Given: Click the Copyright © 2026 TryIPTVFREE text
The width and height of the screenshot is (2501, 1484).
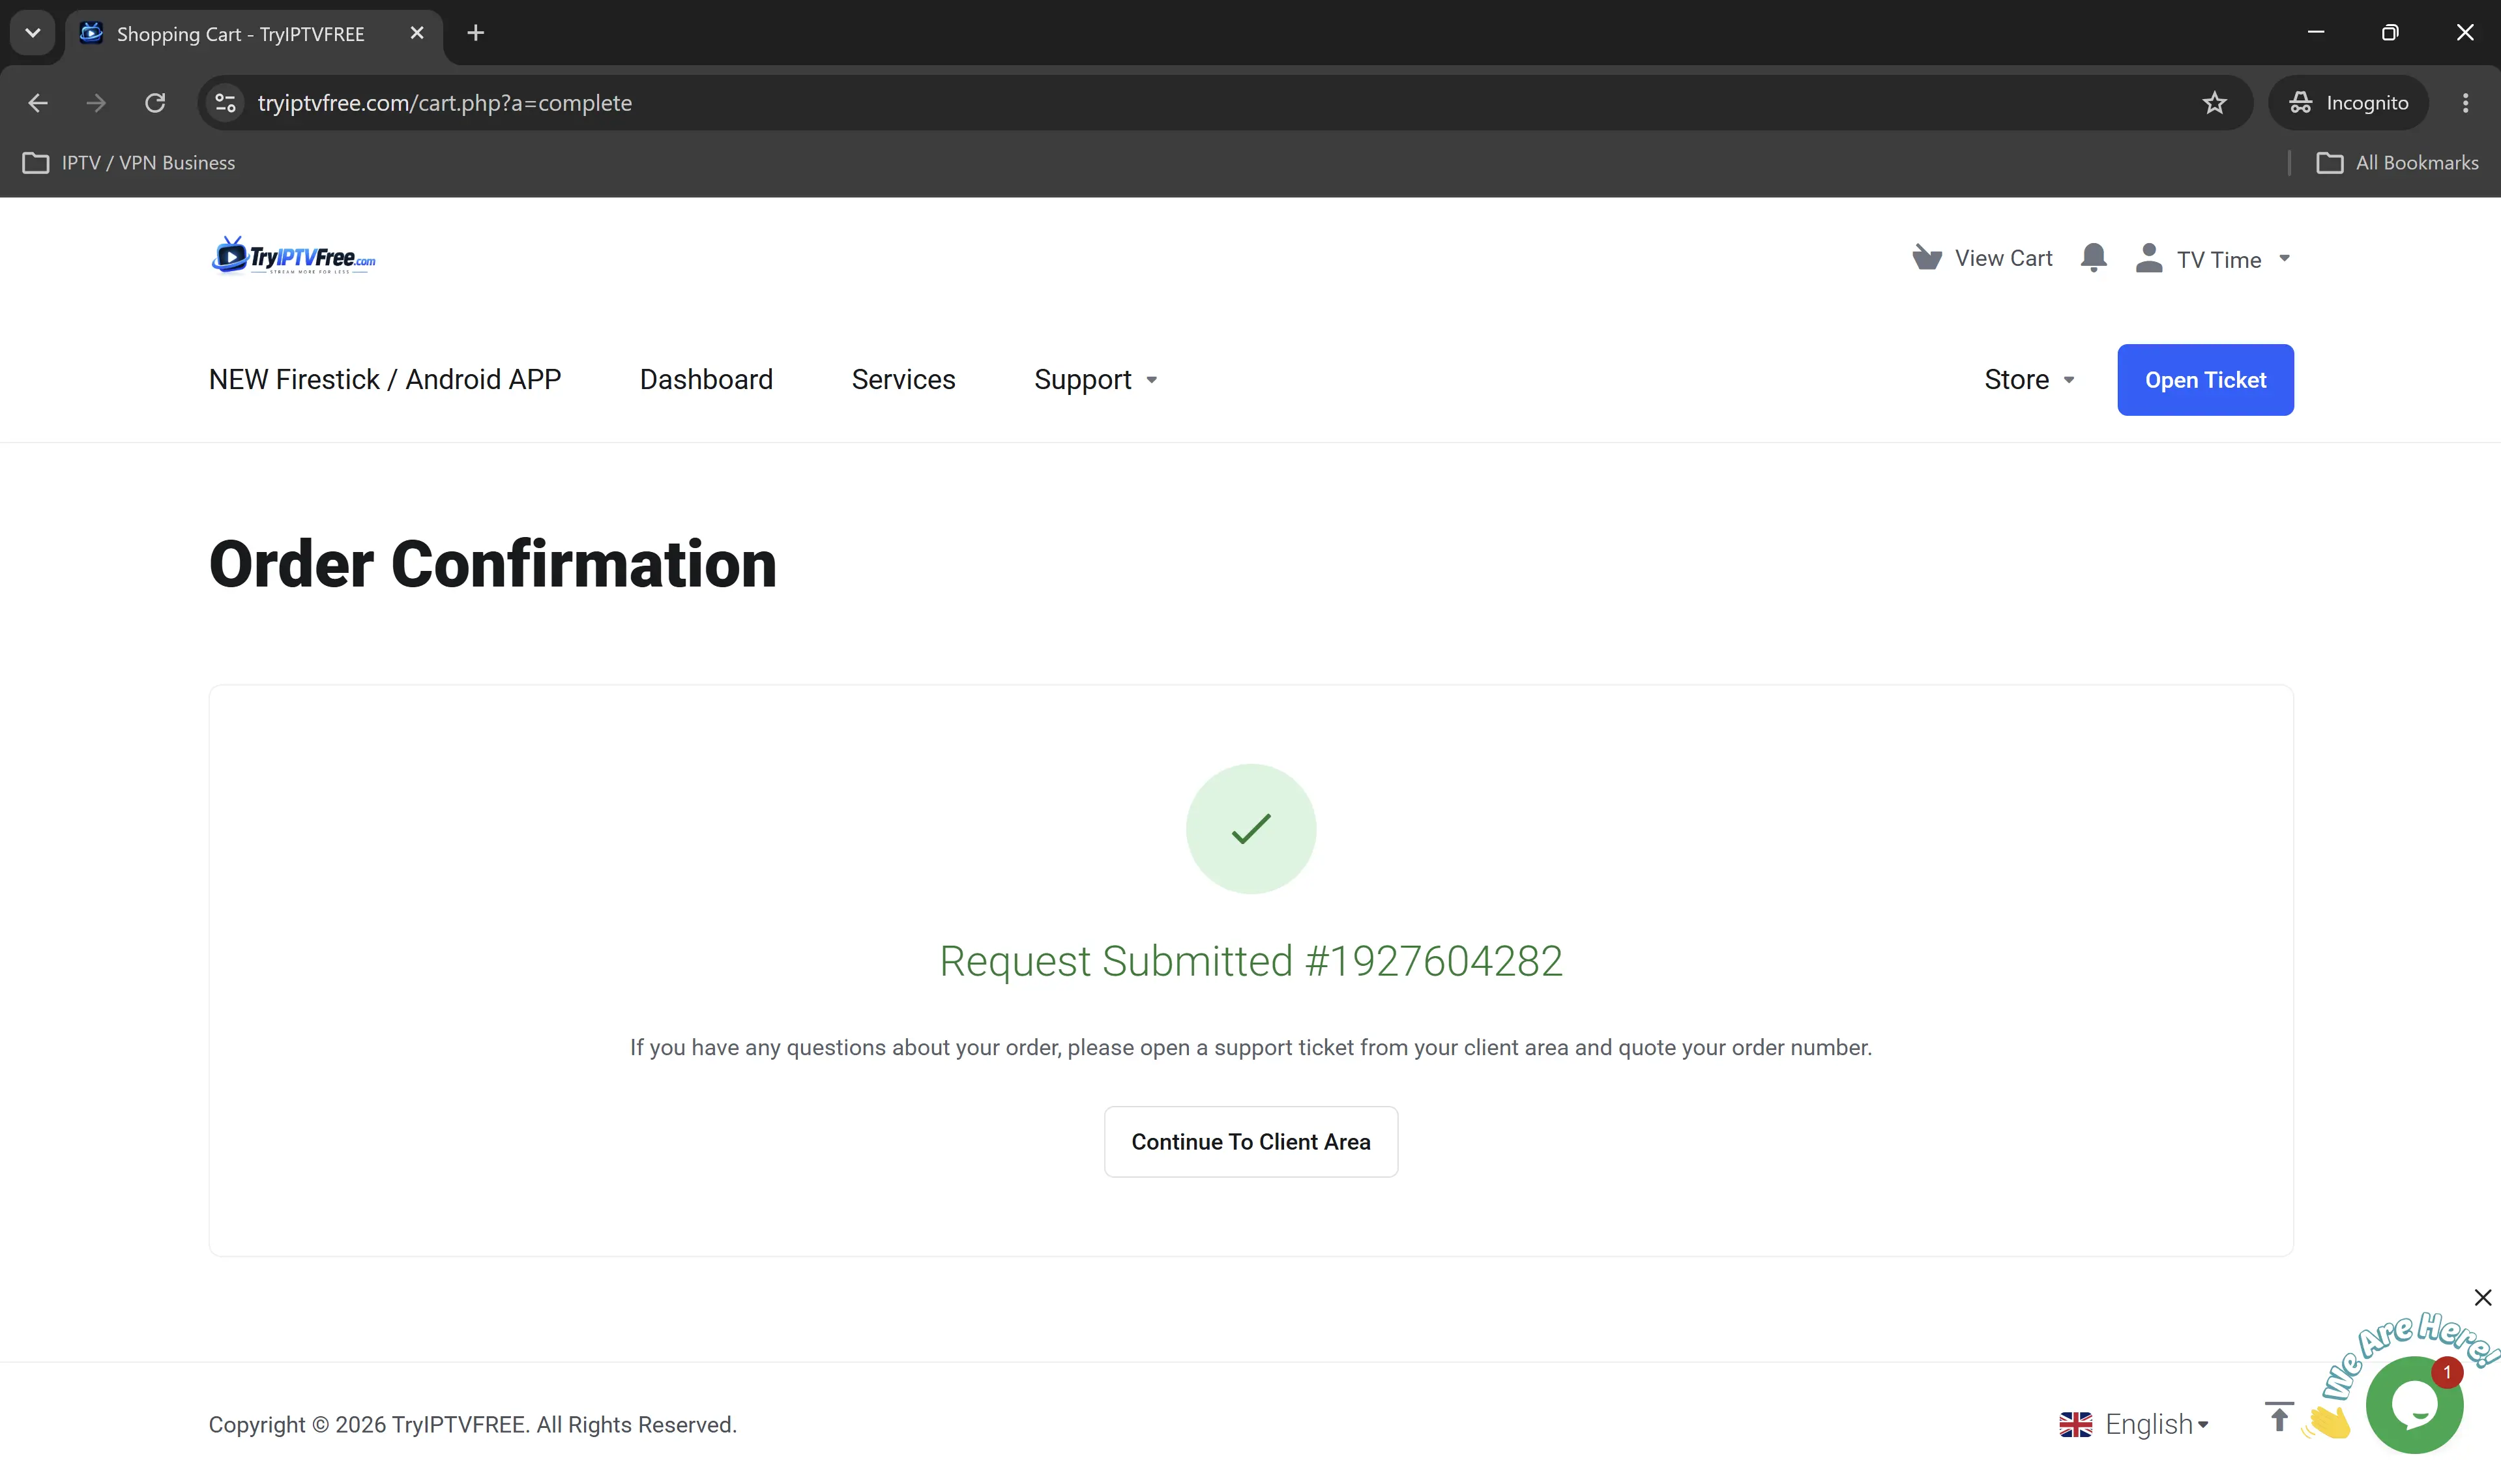Looking at the screenshot, I should click(x=472, y=1424).
